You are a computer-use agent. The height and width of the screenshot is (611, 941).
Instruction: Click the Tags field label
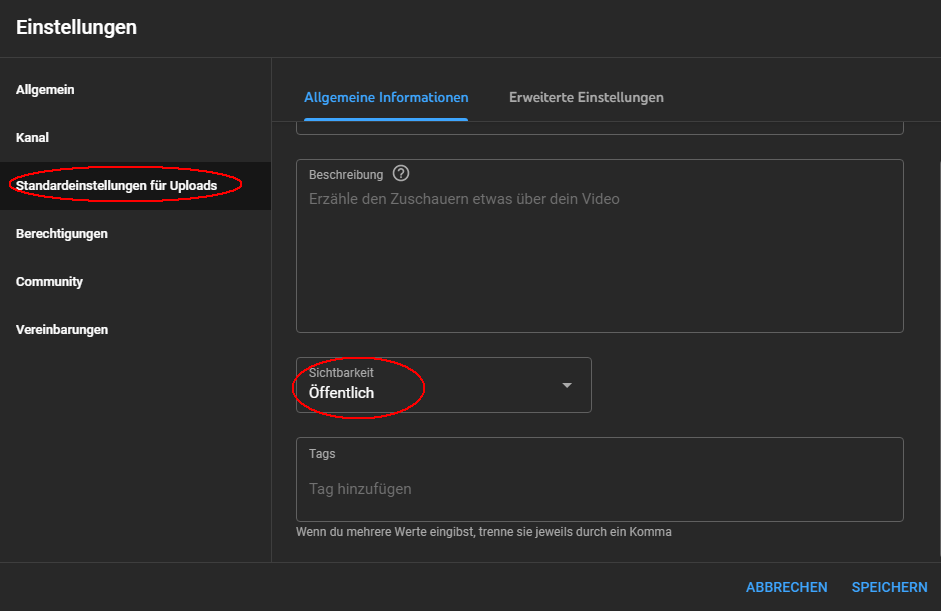click(x=322, y=454)
